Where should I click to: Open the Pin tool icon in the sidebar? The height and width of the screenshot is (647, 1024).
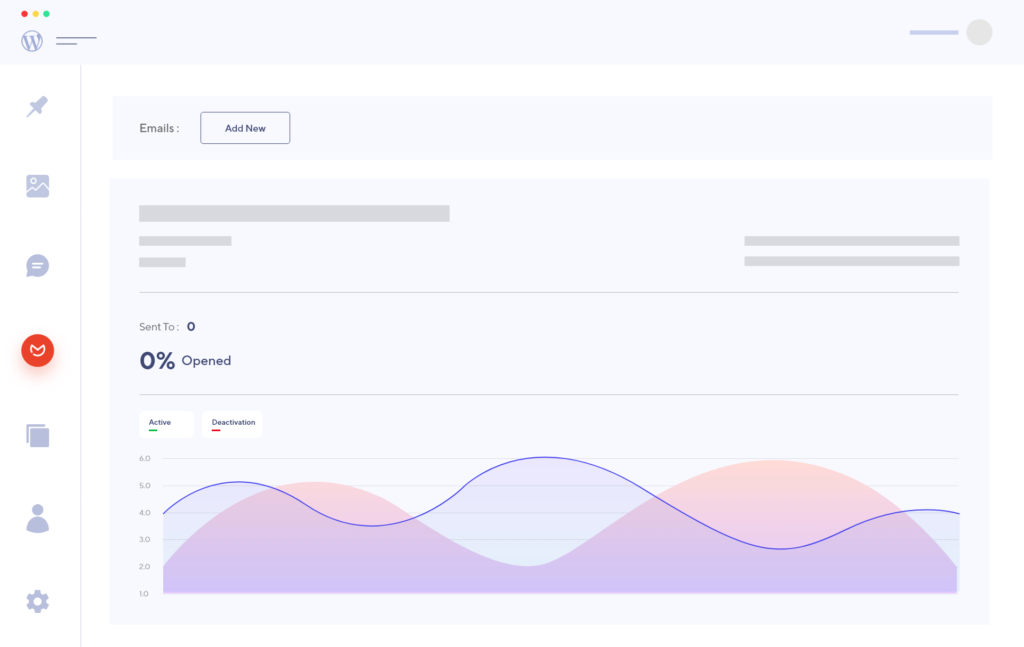(37, 107)
